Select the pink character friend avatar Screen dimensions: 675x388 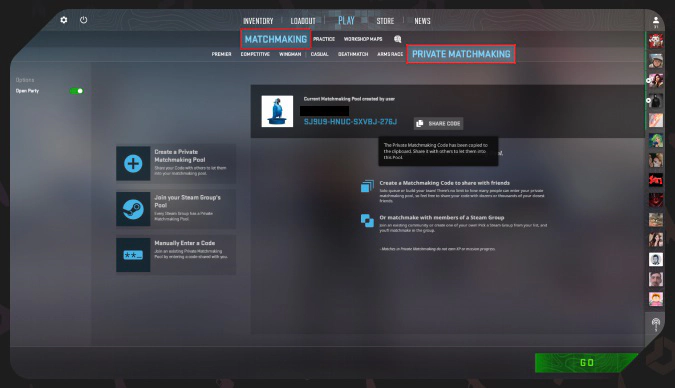point(656,299)
